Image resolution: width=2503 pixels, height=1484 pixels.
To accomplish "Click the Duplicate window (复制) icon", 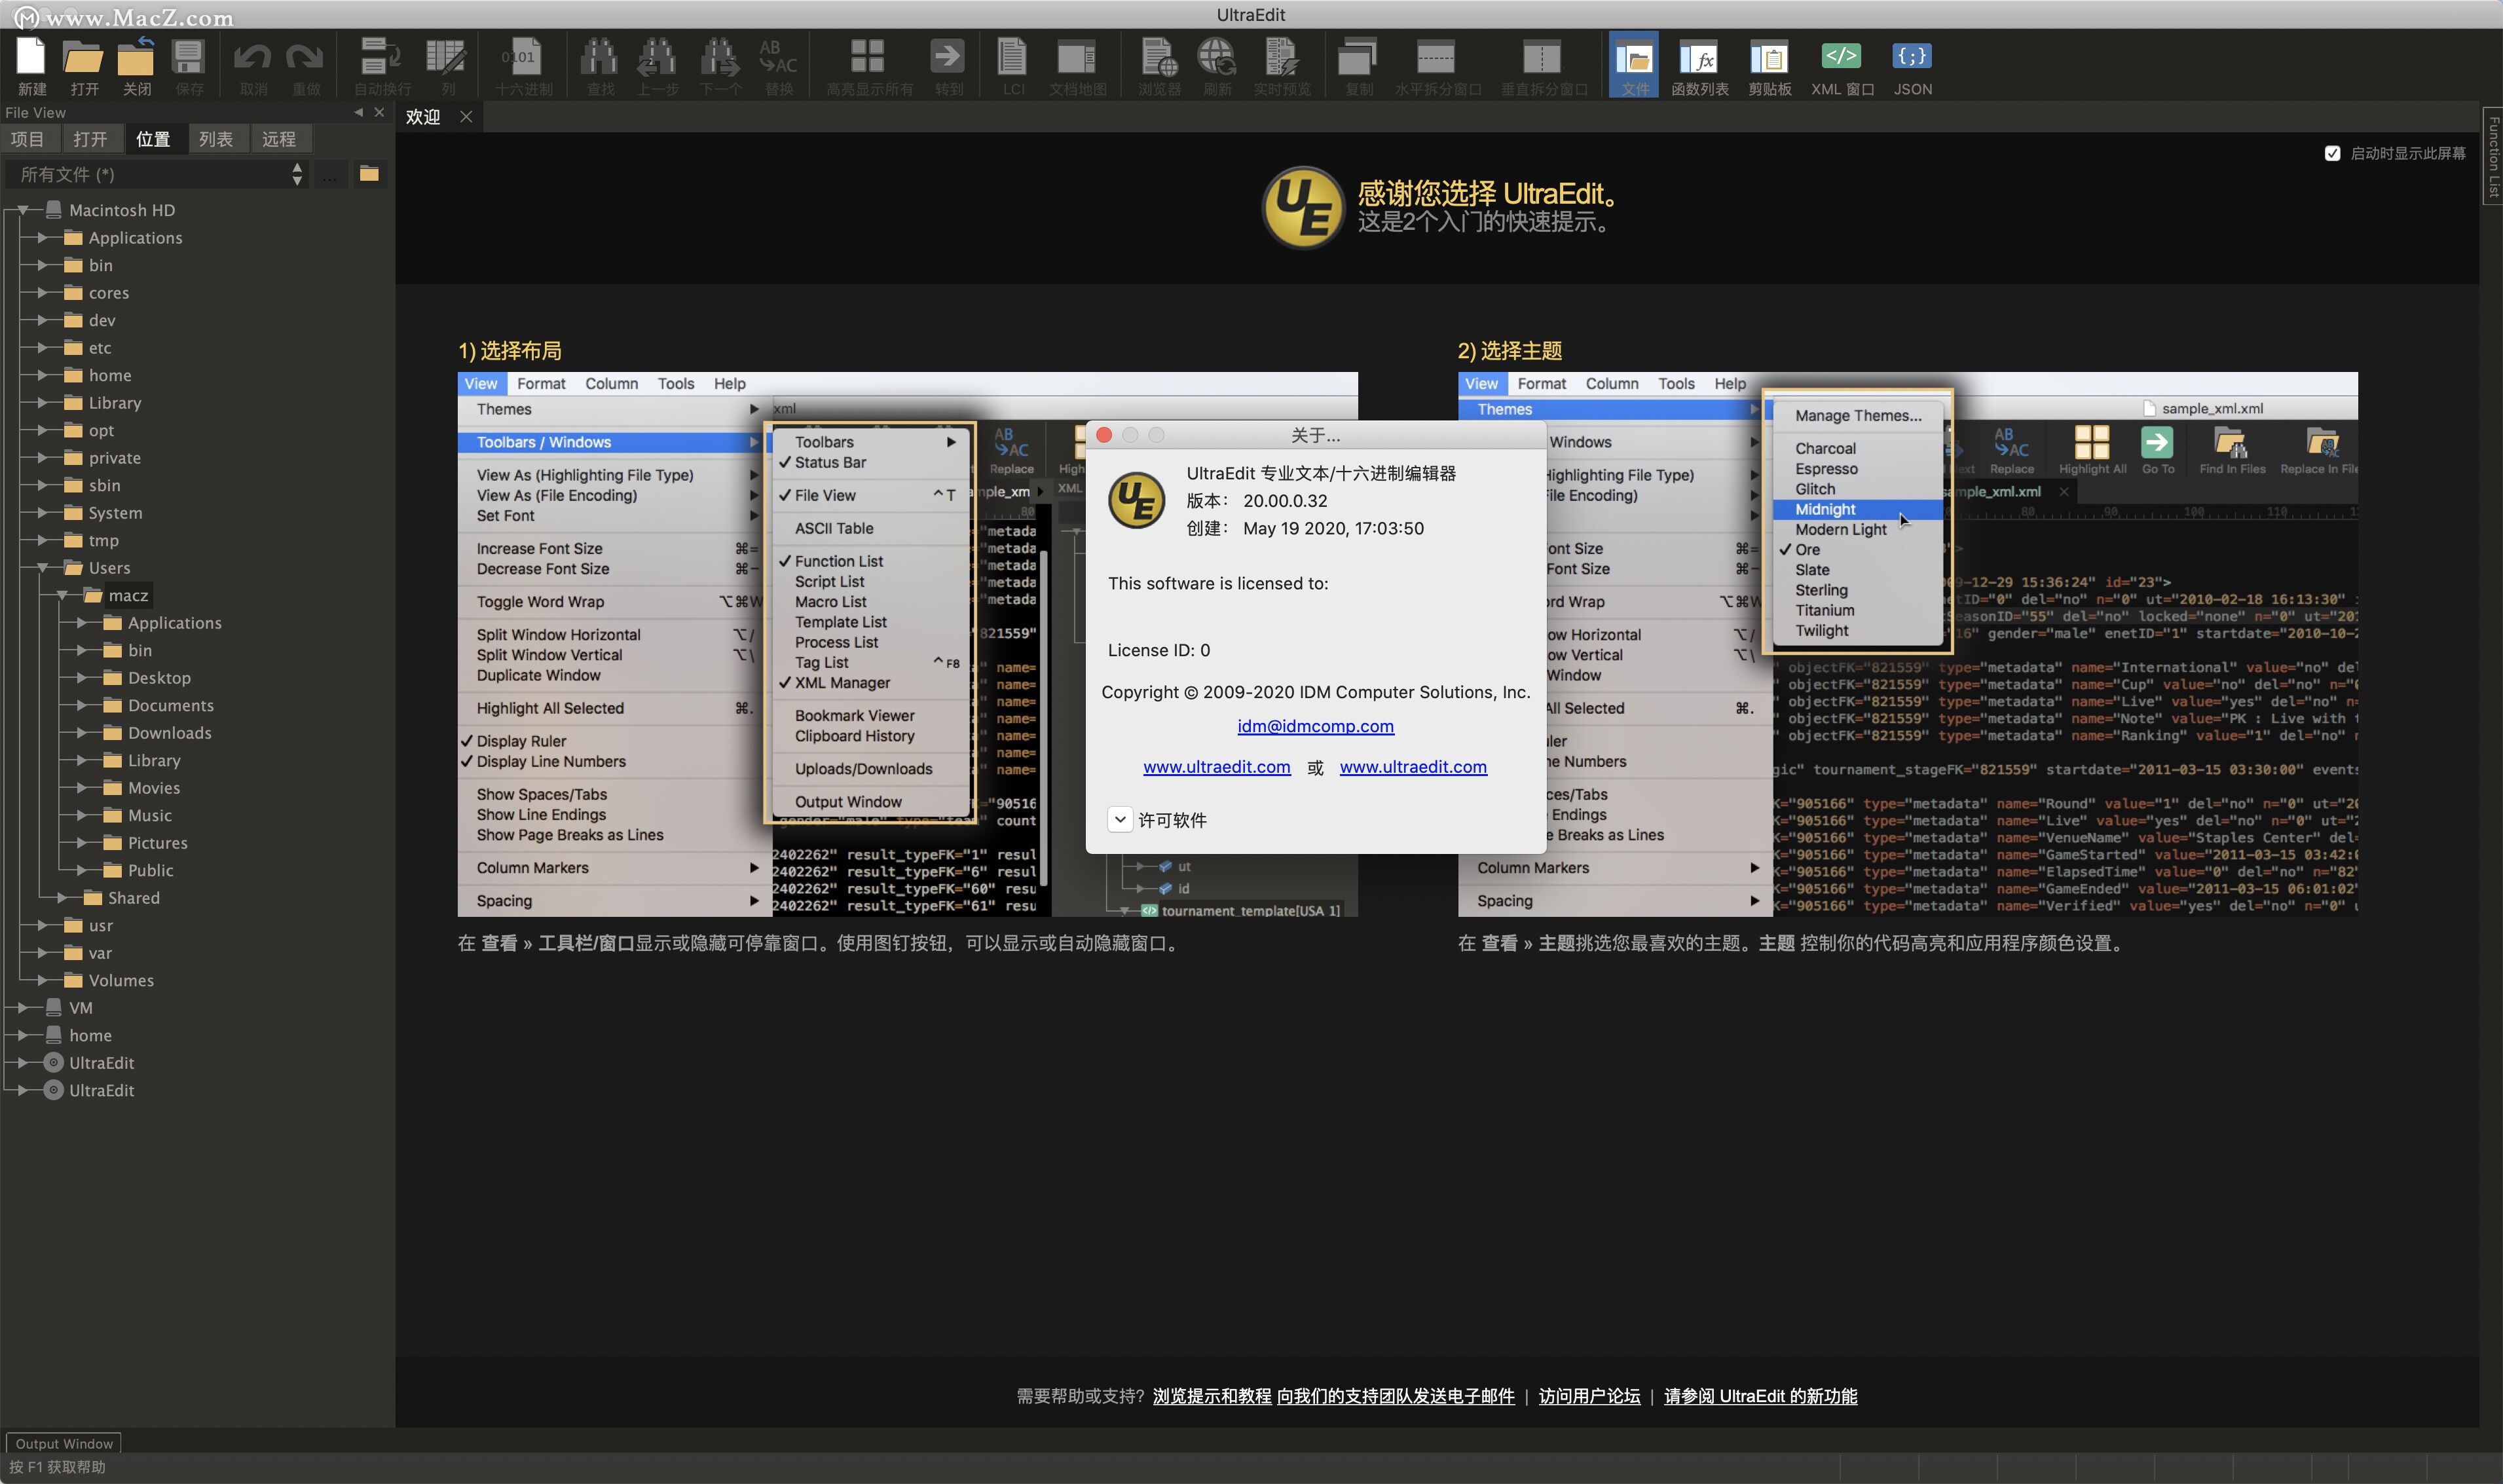I will point(1357,58).
